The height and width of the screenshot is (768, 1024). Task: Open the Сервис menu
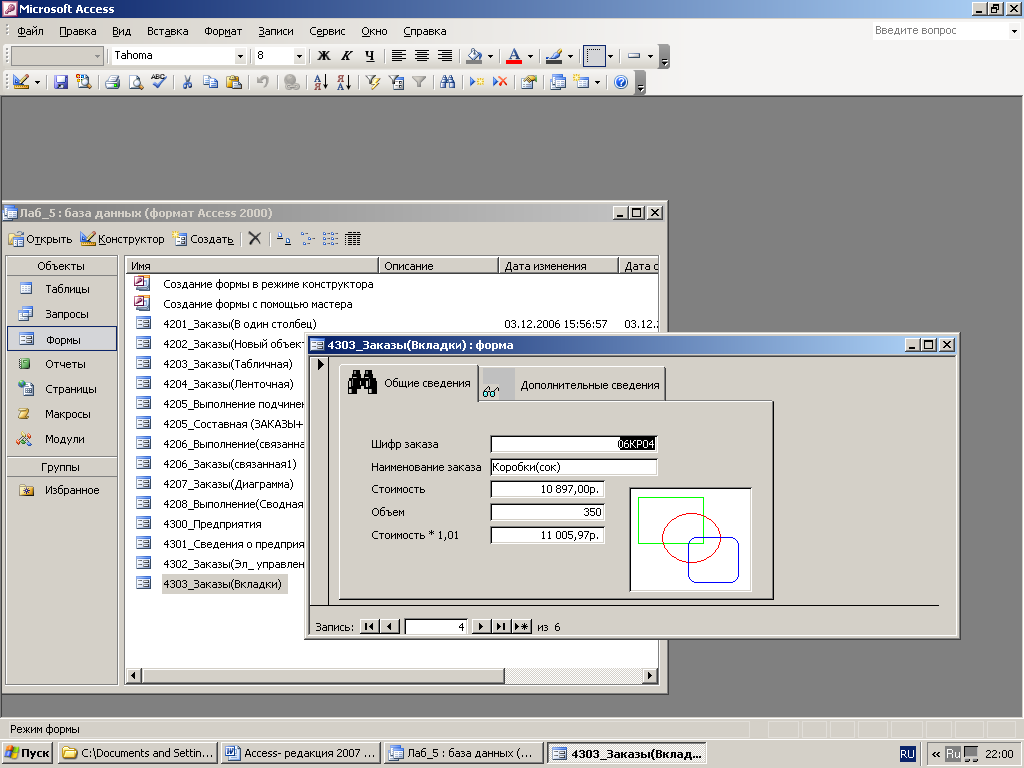327,31
